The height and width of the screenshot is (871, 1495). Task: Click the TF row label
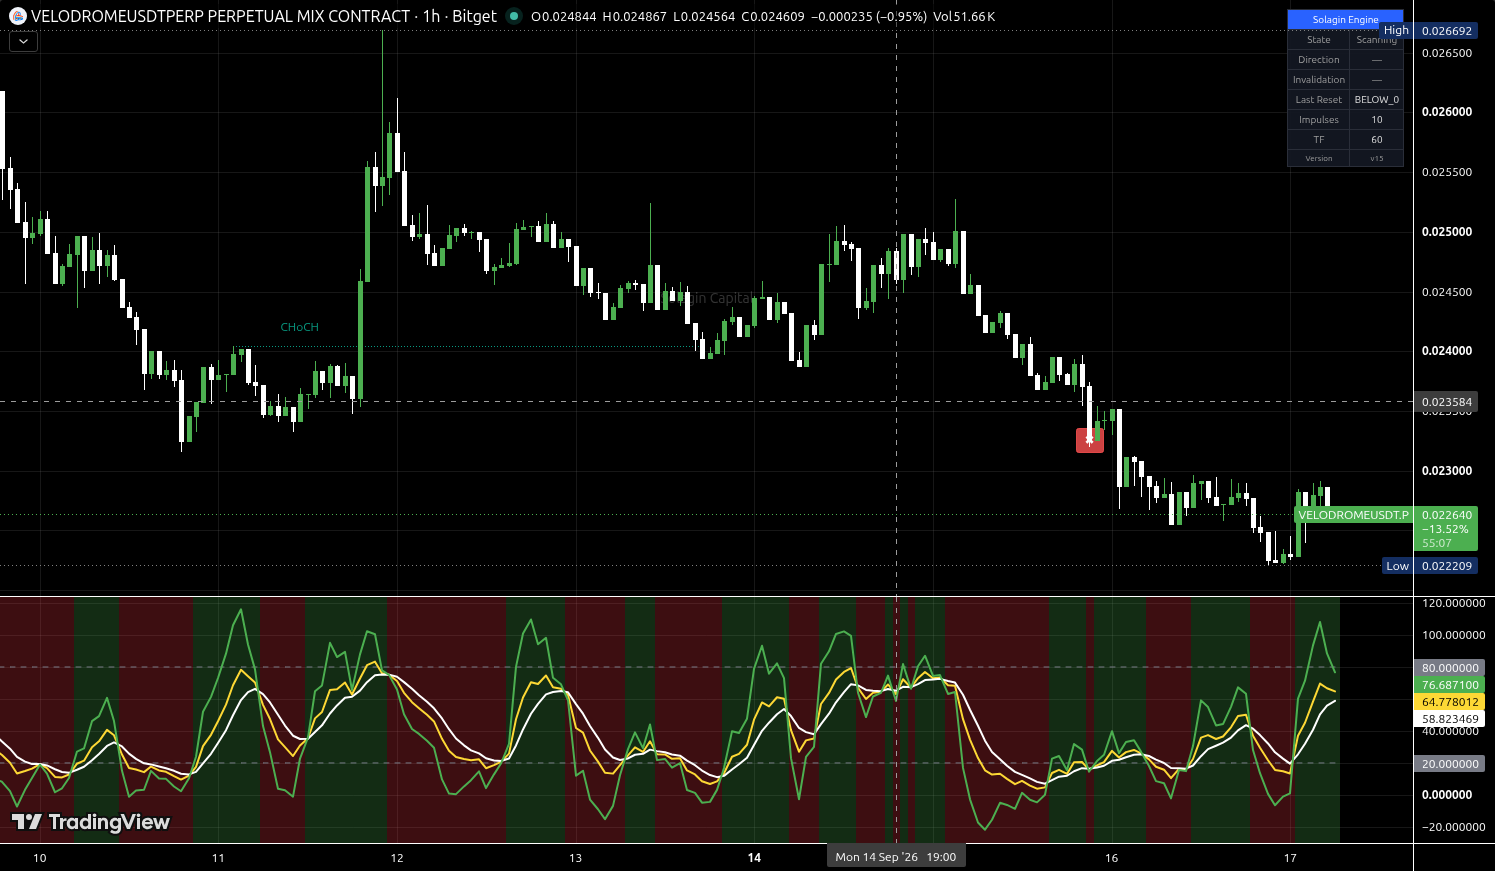pyautogui.click(x=1318, y=140)
